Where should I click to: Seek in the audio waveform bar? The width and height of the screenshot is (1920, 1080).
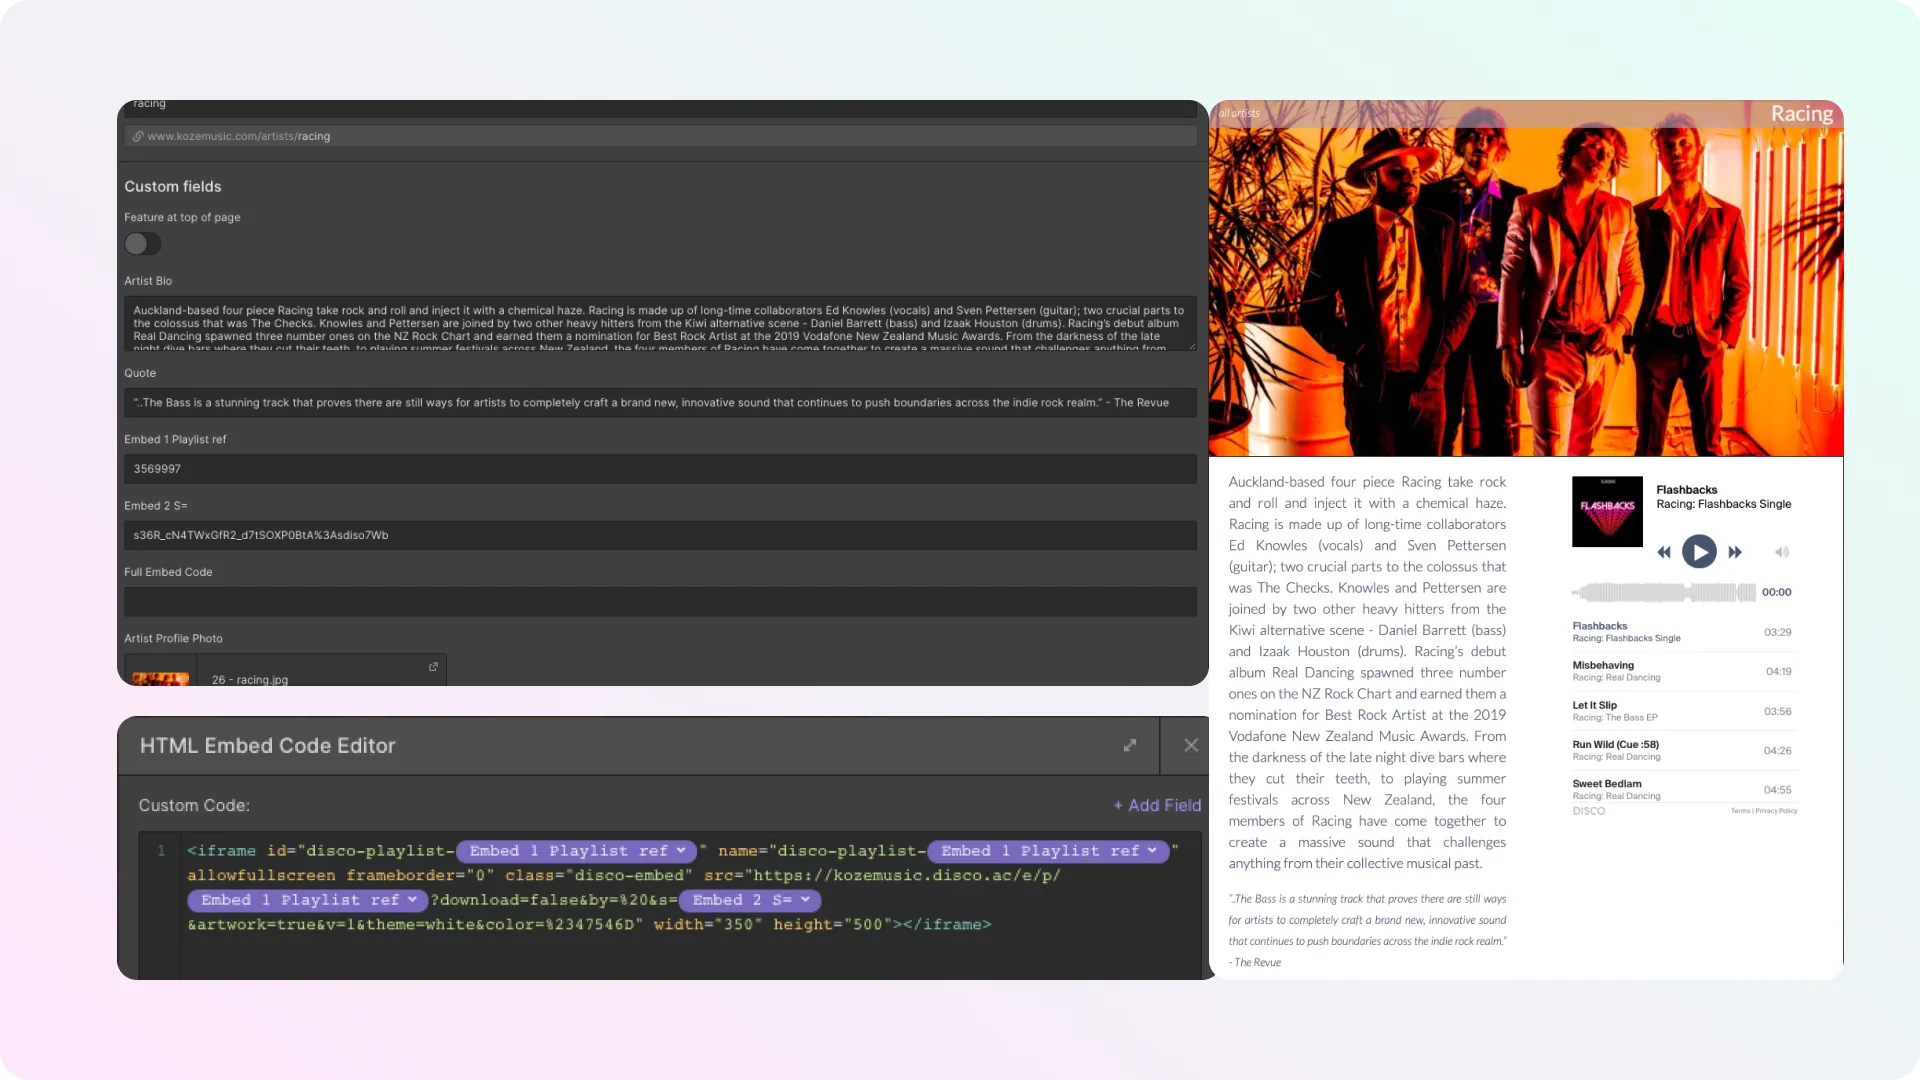1664,593
